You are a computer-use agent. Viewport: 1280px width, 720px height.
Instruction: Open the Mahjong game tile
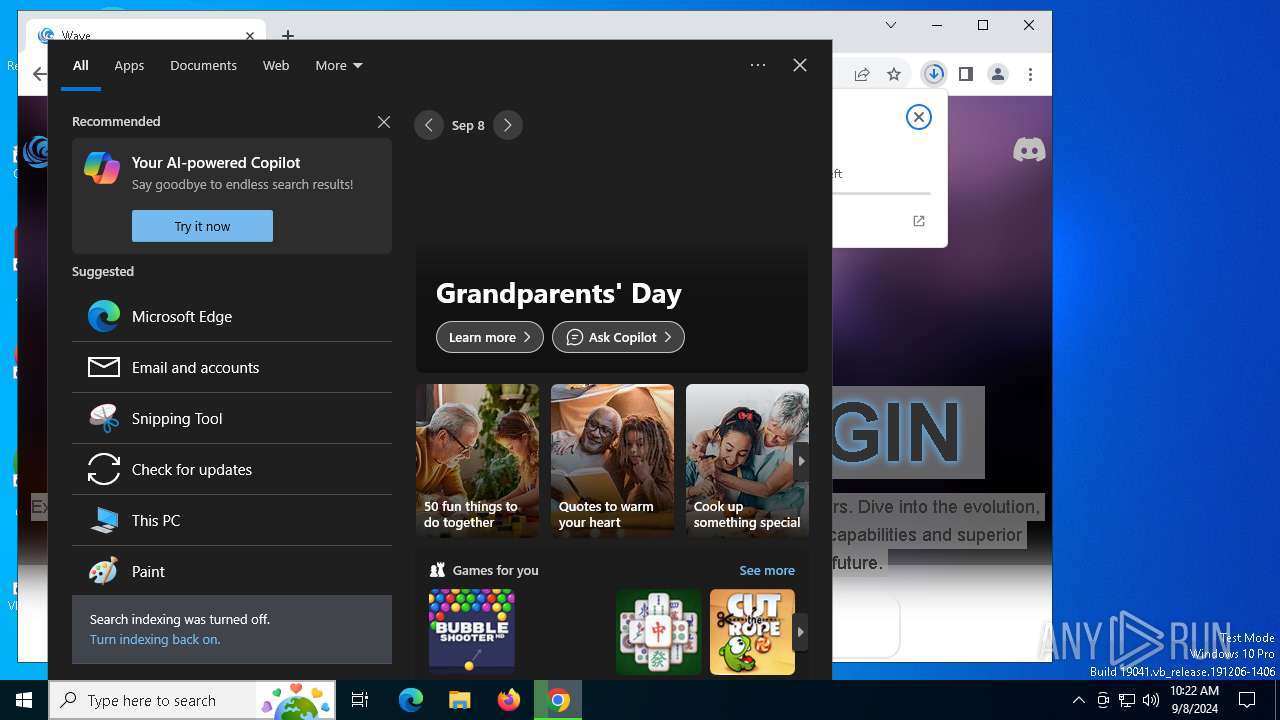click(659, 631)
